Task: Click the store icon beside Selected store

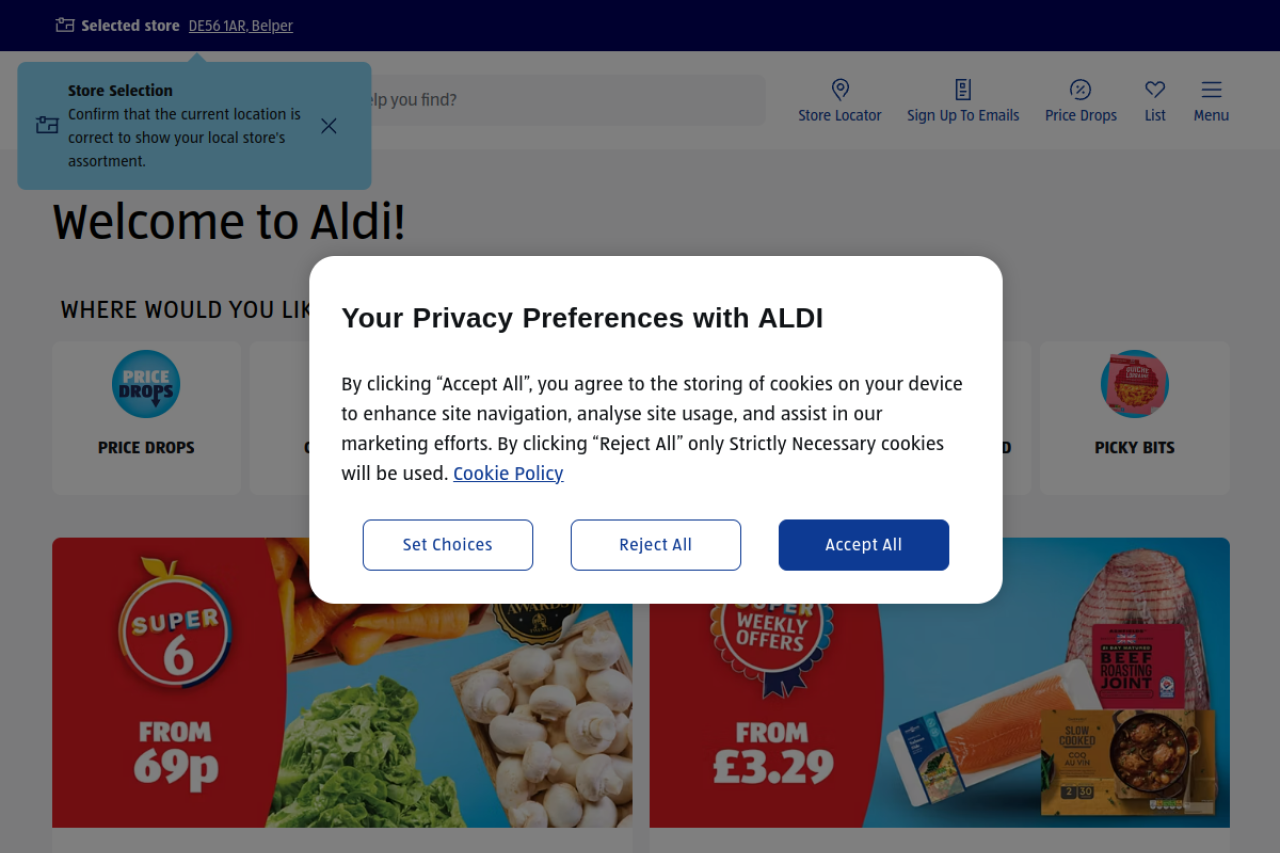Action: click(65, 25)
